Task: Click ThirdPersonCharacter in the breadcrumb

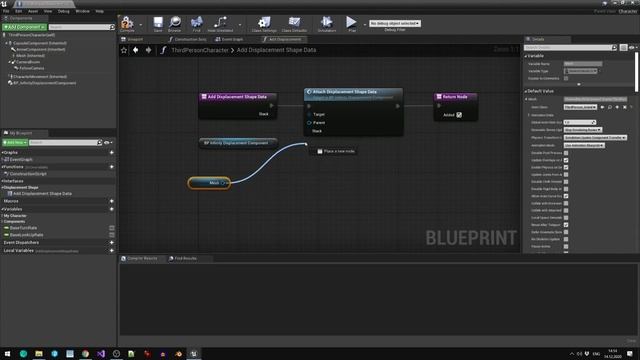Action: pos(200,50)
